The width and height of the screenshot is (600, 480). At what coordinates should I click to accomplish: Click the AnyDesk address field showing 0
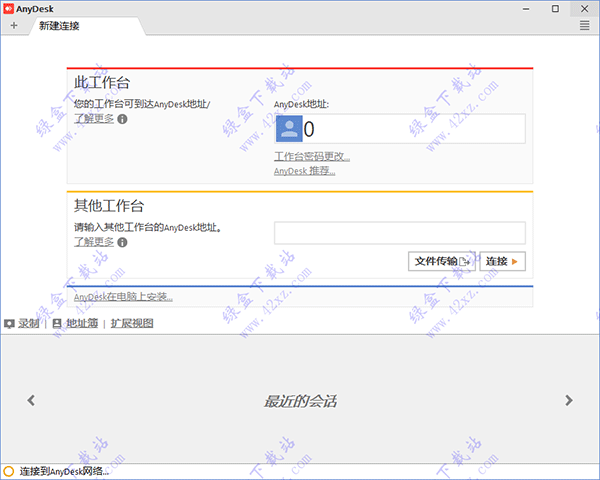(400, 129)
